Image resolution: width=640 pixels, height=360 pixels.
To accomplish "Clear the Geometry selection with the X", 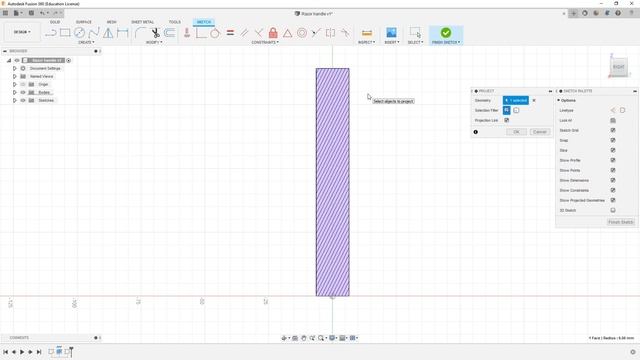I will pyautogui.click(x=534, y=100).
